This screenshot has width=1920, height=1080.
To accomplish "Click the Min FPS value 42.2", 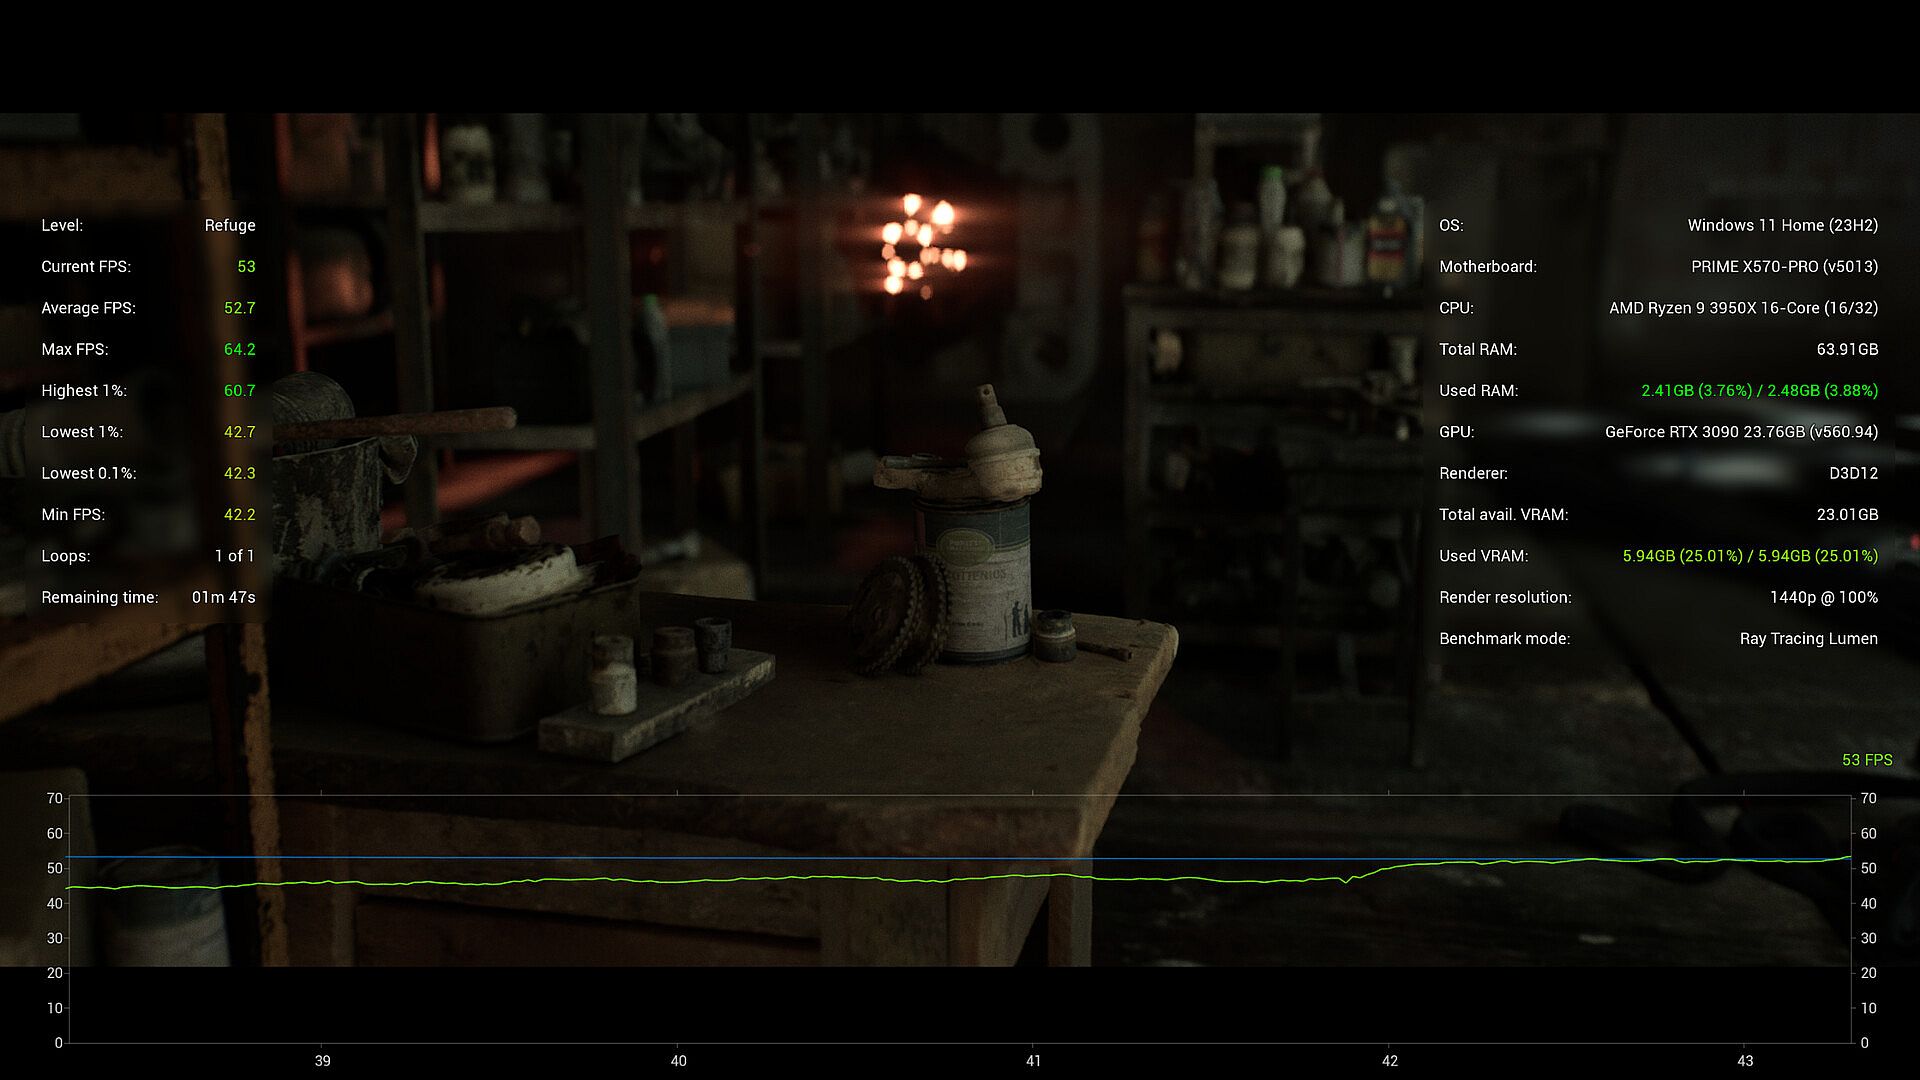I will (x=239, y=514).
